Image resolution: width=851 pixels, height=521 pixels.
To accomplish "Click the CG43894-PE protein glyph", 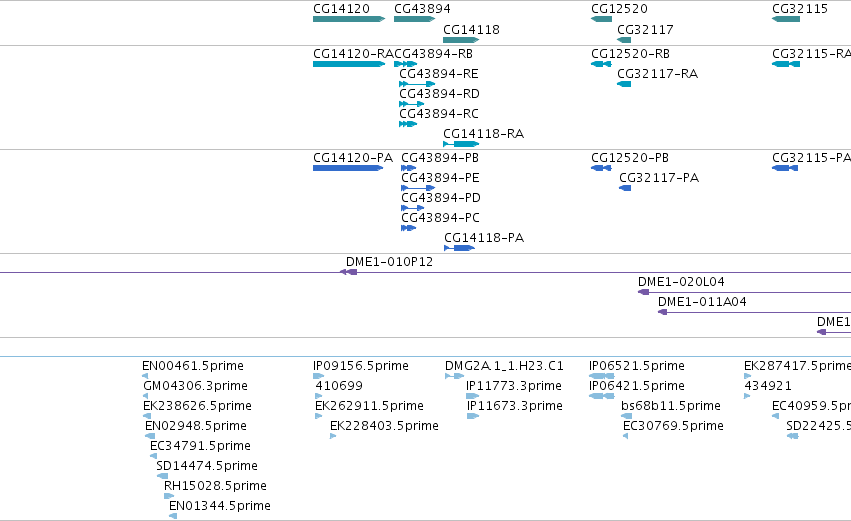I will click(418, 188).
